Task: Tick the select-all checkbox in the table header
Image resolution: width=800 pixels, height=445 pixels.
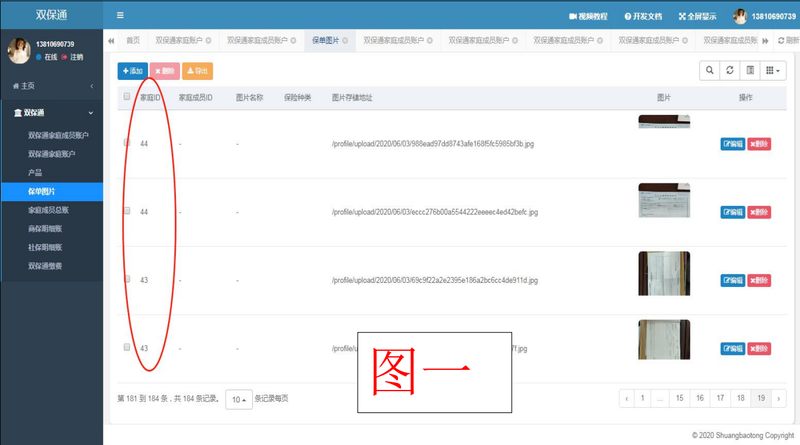Action: point(127,96)
